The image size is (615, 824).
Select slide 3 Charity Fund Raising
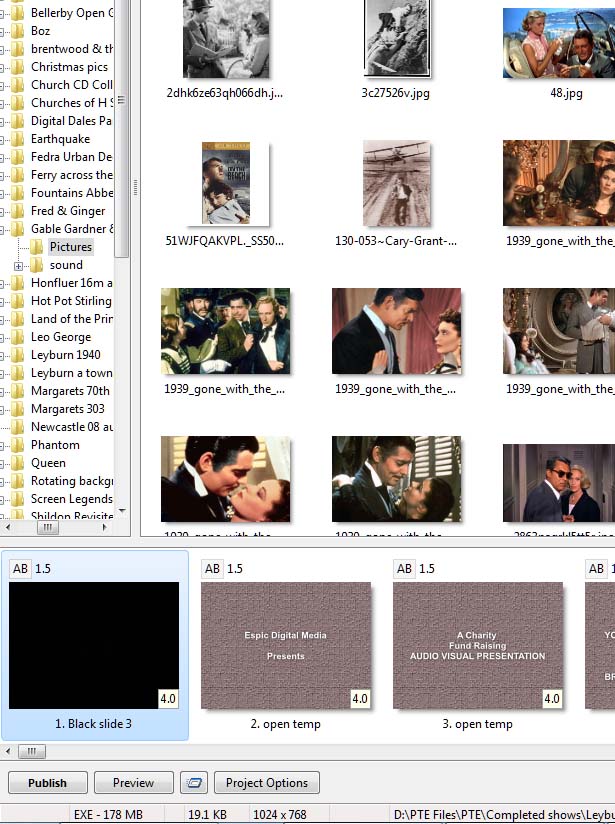click(478, 645)
